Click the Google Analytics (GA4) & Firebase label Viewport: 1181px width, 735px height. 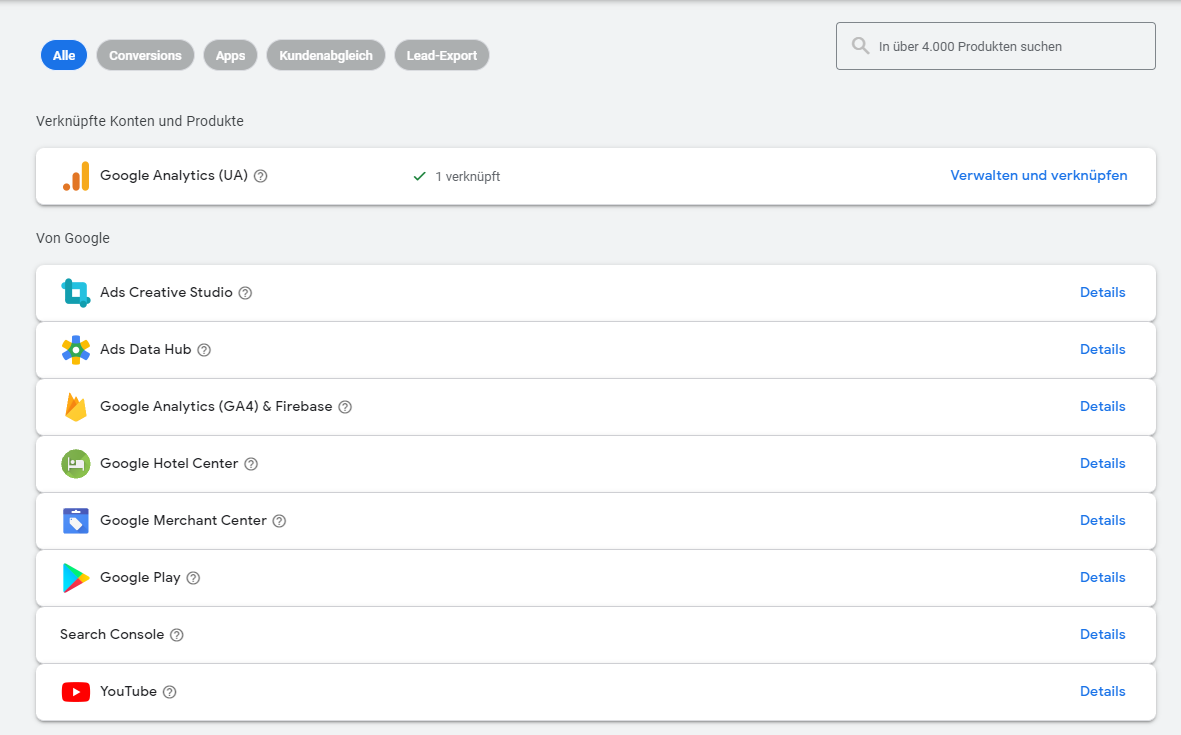tap(216, 407)
